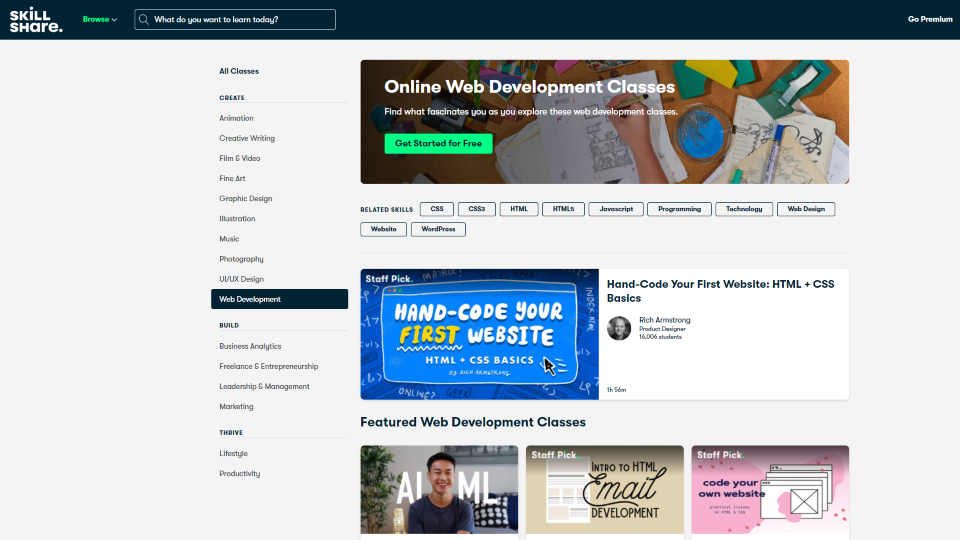Click 'Featured Web Development Classes' heading
Image resolution: width=960 pixels, height=540 pixels.
[473, 422]
